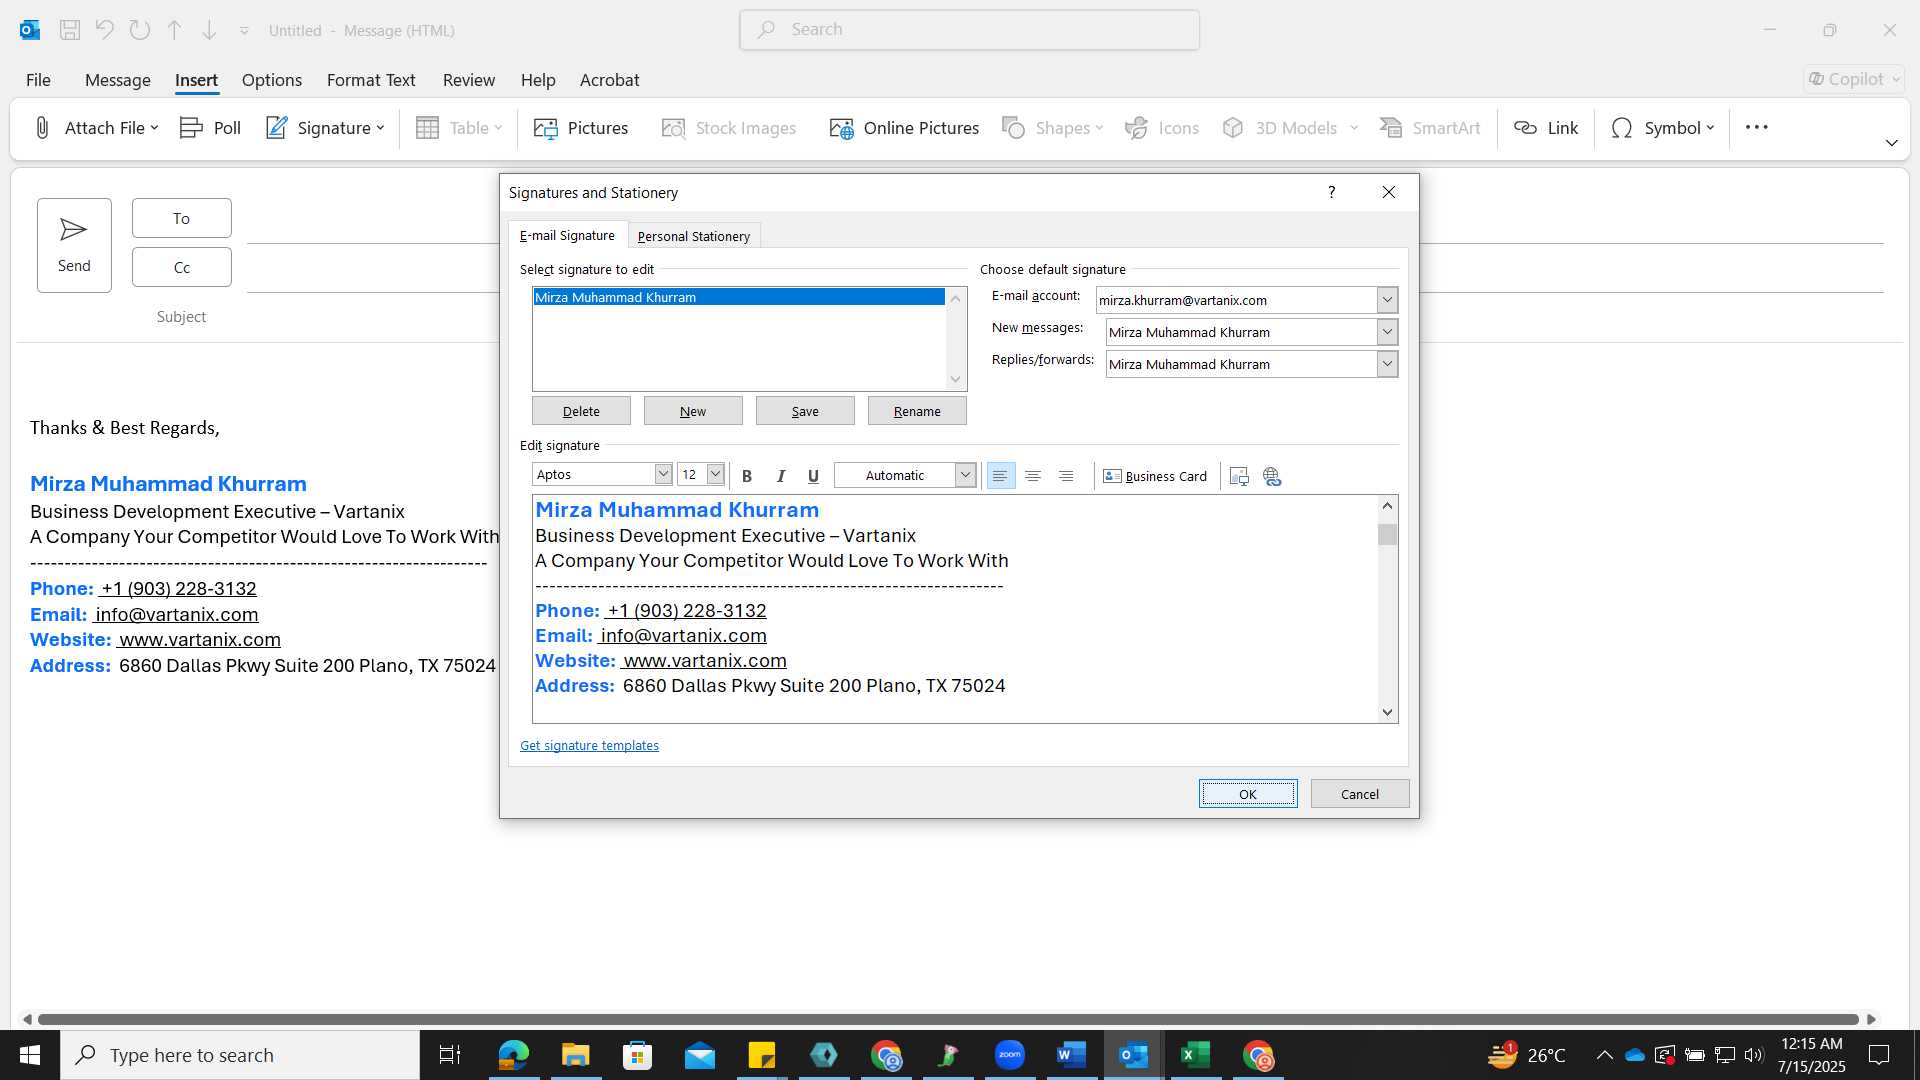
Task: Open the Acrobat ribbon tab
Action: [x=609, y=80]
